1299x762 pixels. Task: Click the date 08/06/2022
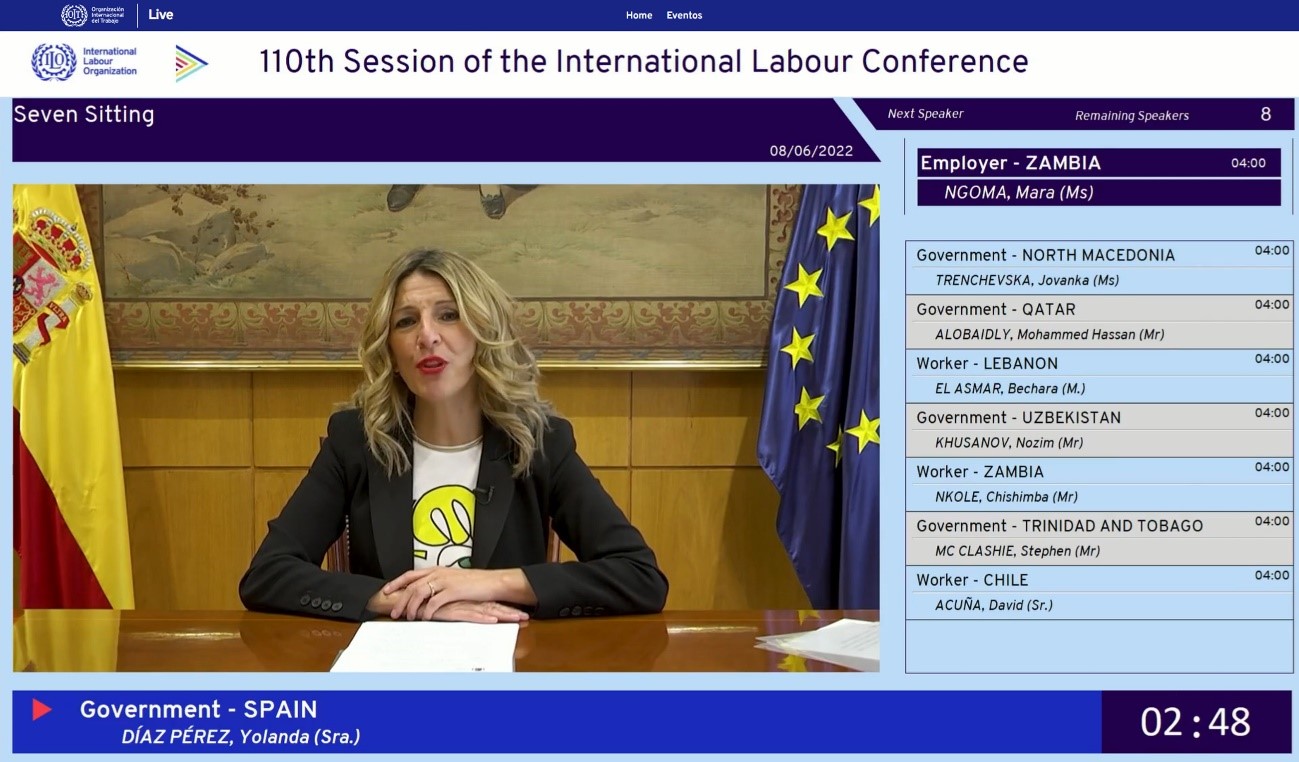tap(811, 151)
